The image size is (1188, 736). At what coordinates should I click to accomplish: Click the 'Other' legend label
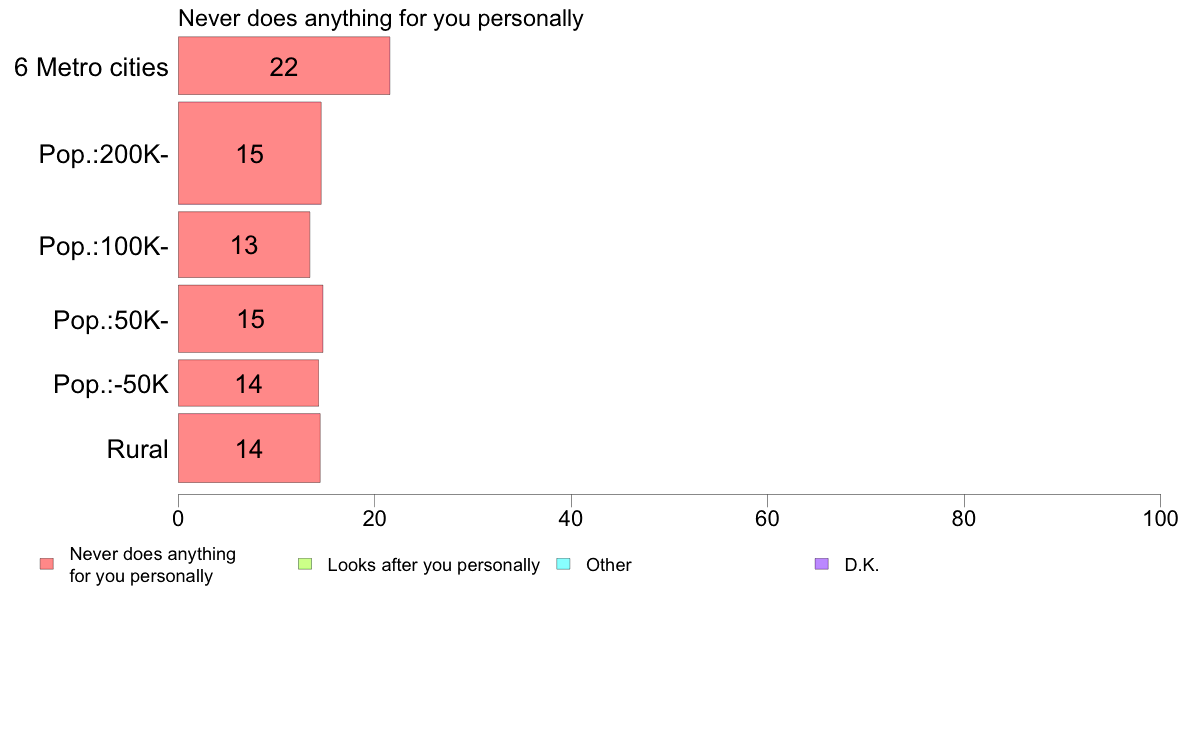point(608,565)
